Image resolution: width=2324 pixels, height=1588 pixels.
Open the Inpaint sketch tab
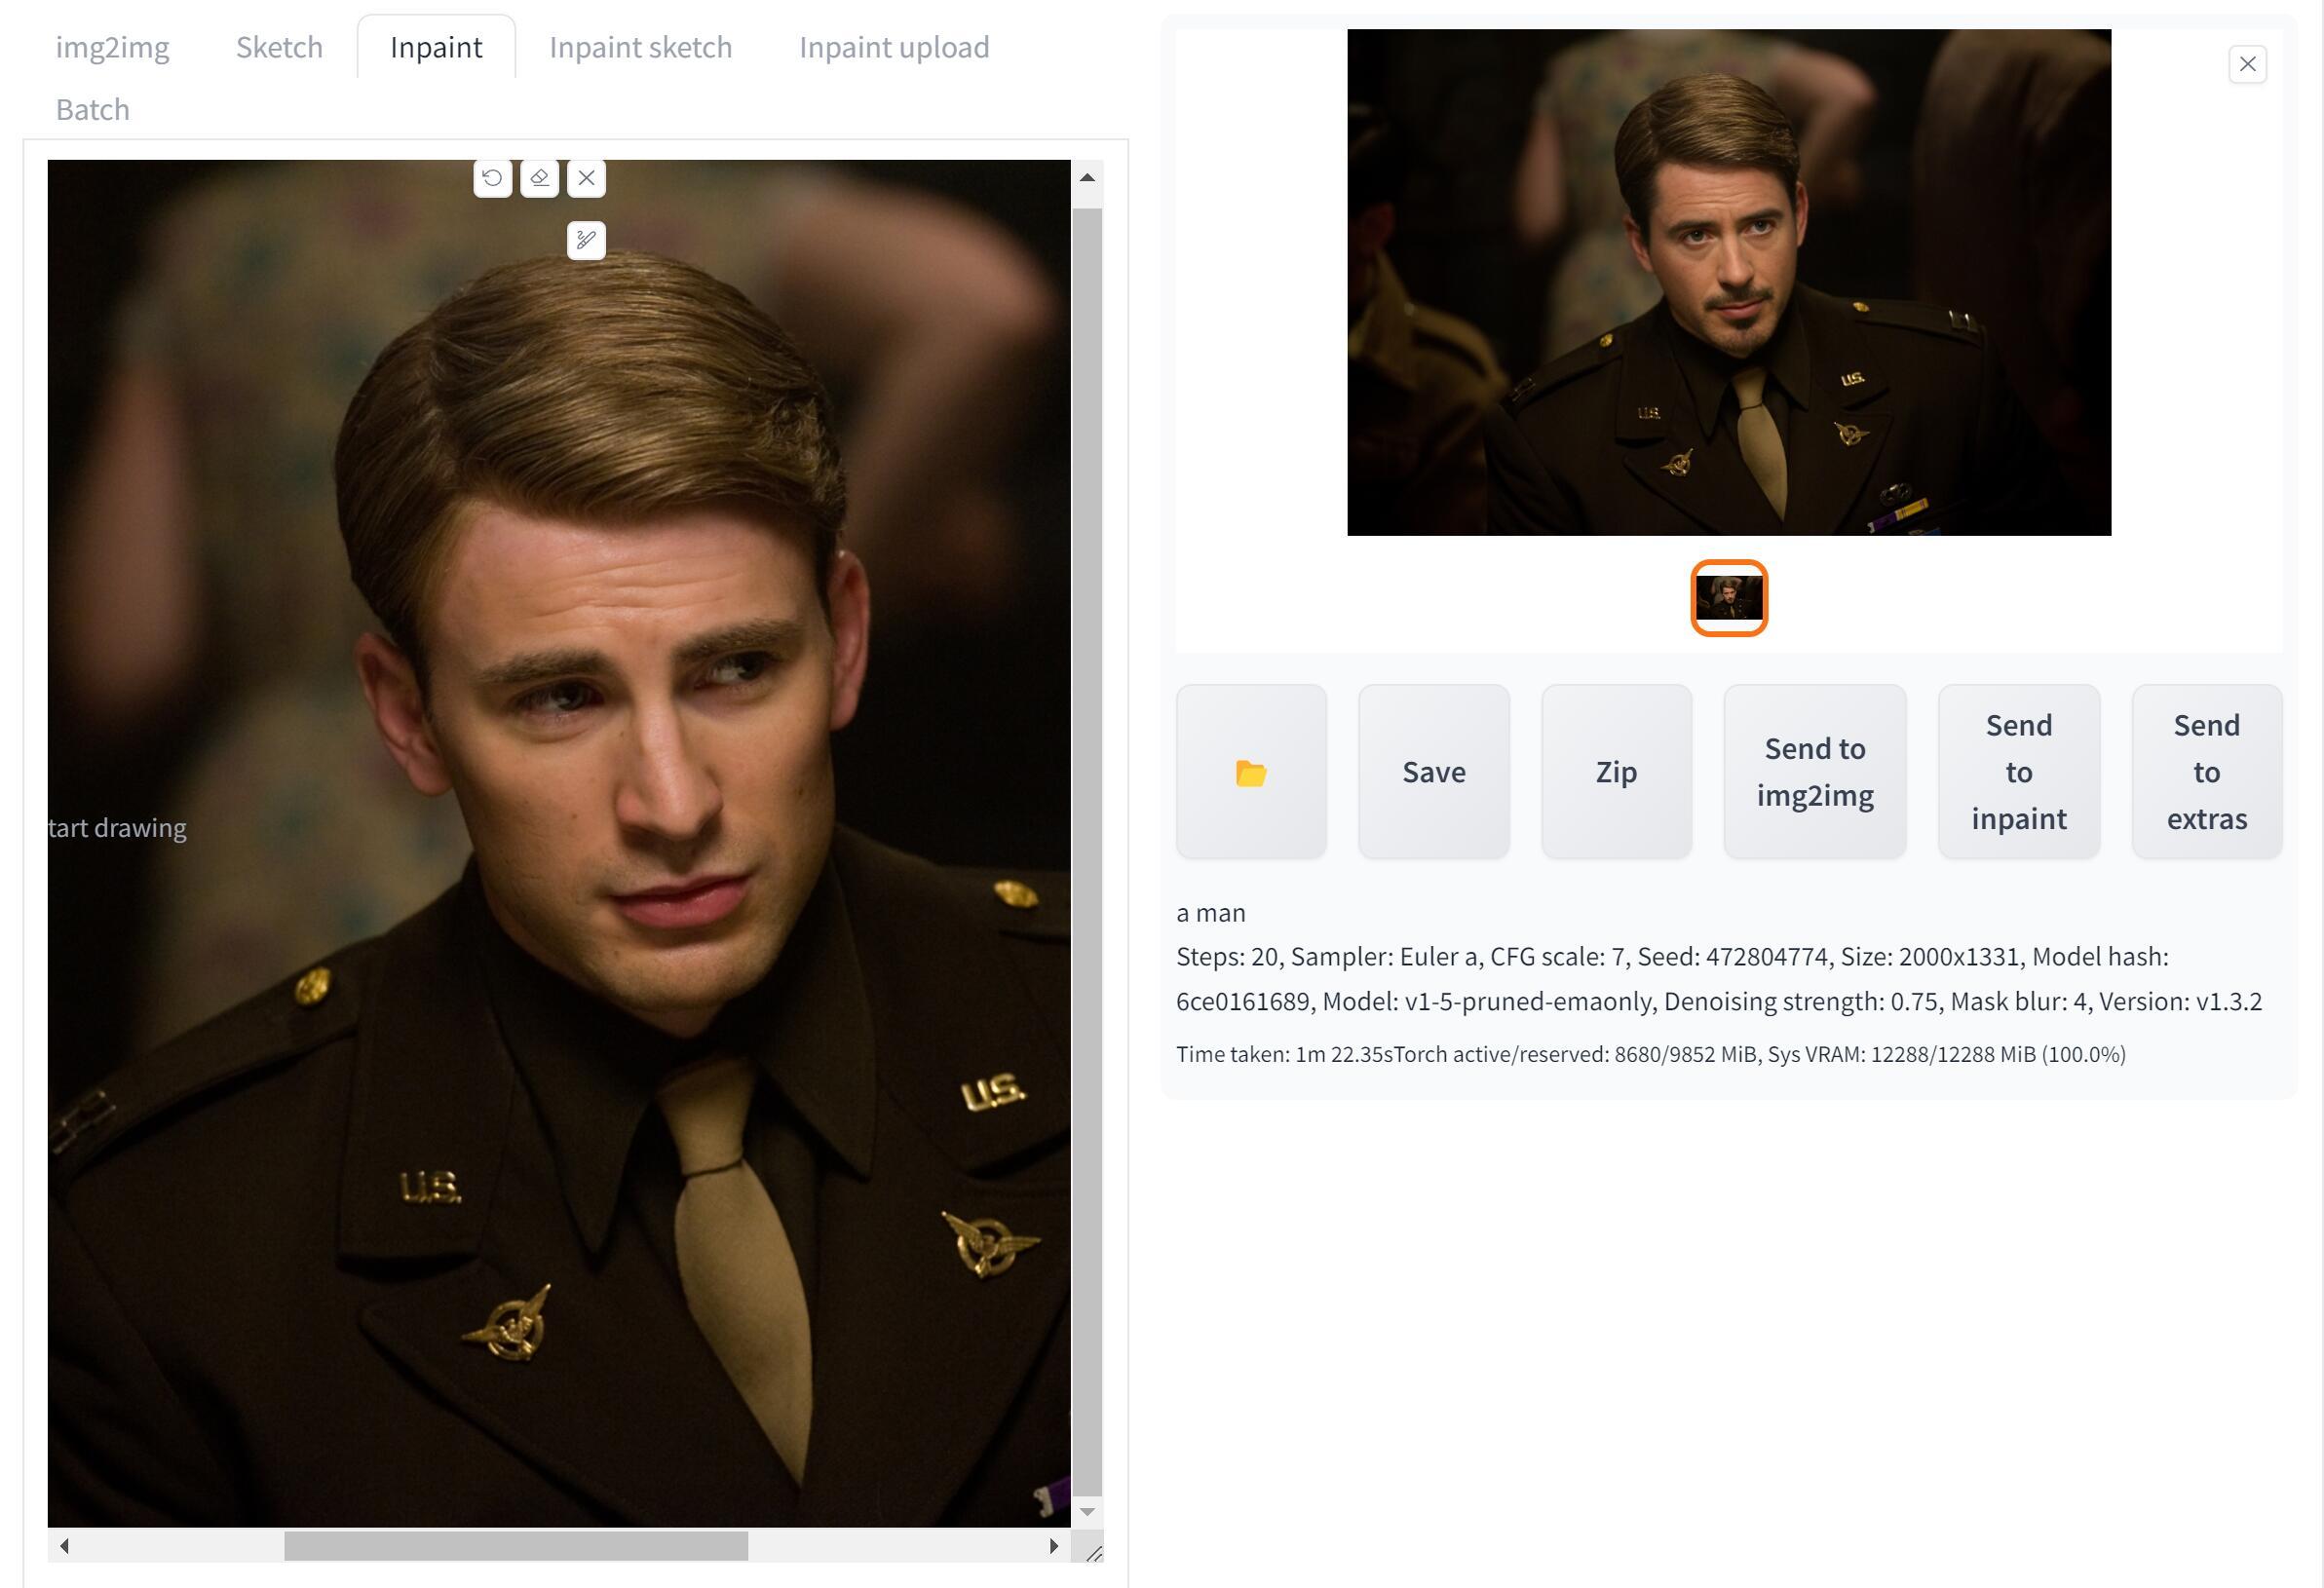[x=640, y=47]
